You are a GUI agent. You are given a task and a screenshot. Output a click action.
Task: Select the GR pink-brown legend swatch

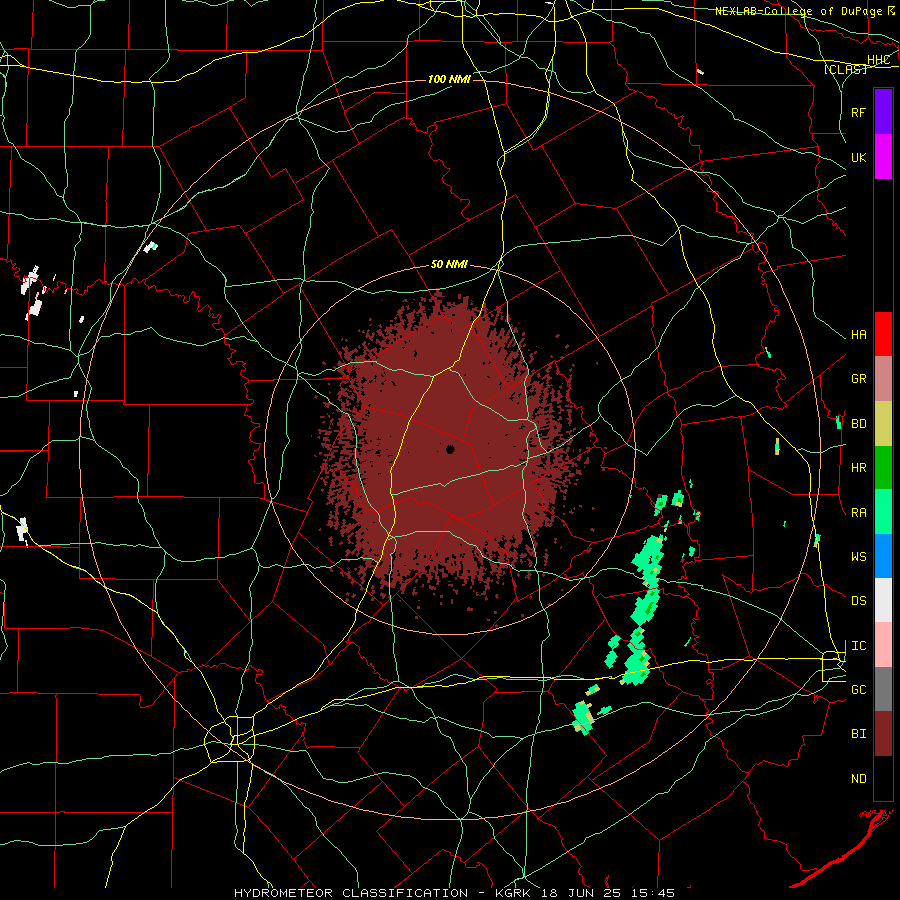[x=883, y=379]
